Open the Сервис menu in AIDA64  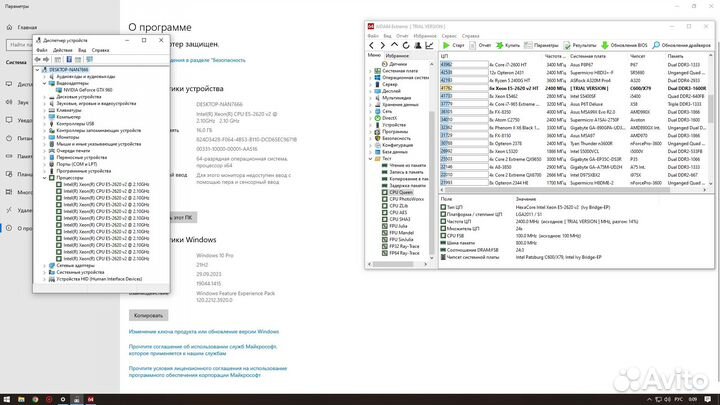pyautogui.click(x=449, y=36)
